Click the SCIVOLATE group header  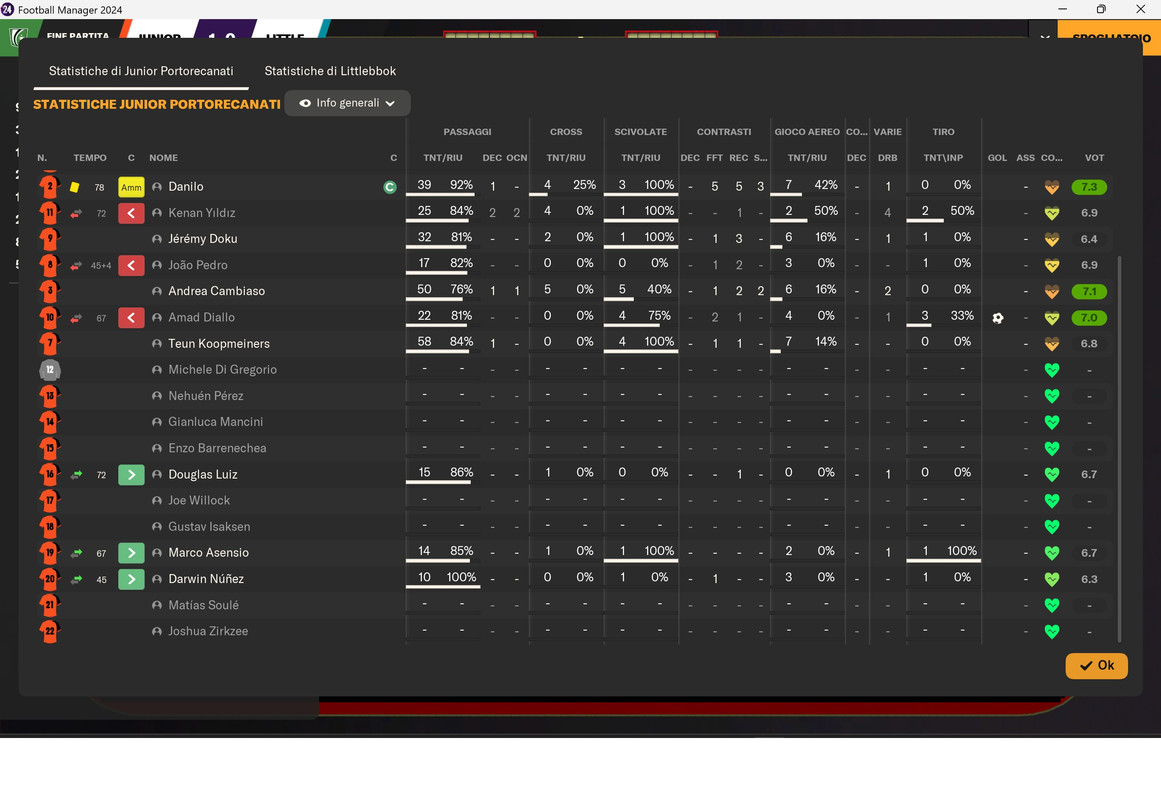[x=640, y=132]
